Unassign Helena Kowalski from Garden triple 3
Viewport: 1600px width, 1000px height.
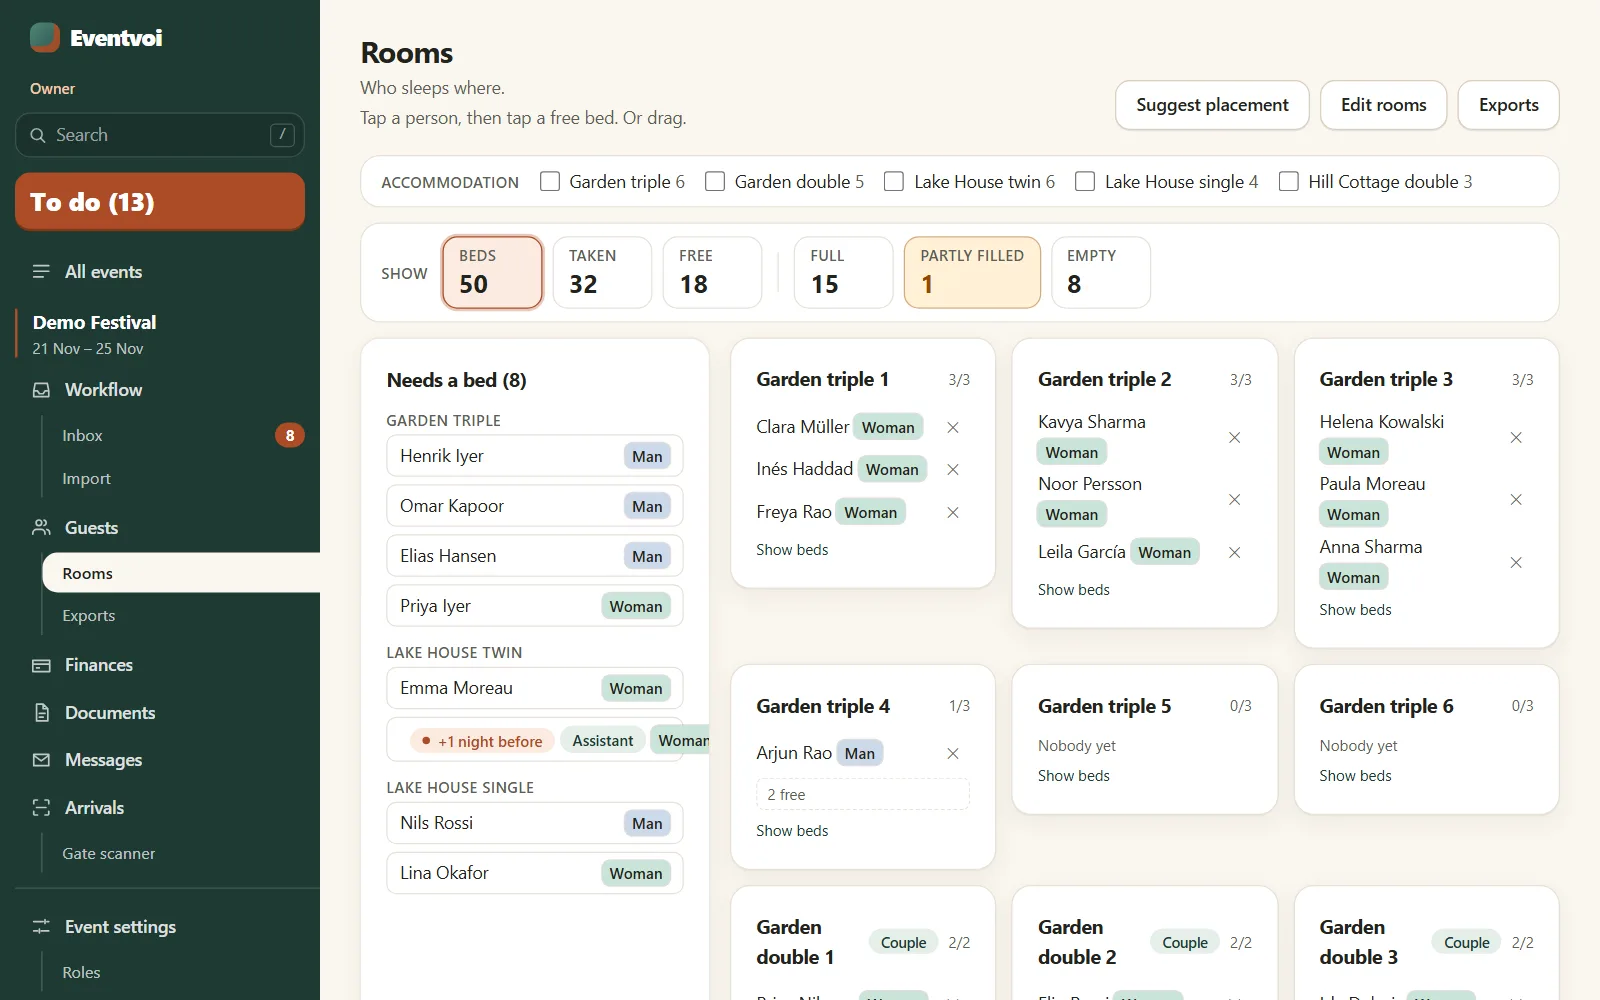point(1516,437)
